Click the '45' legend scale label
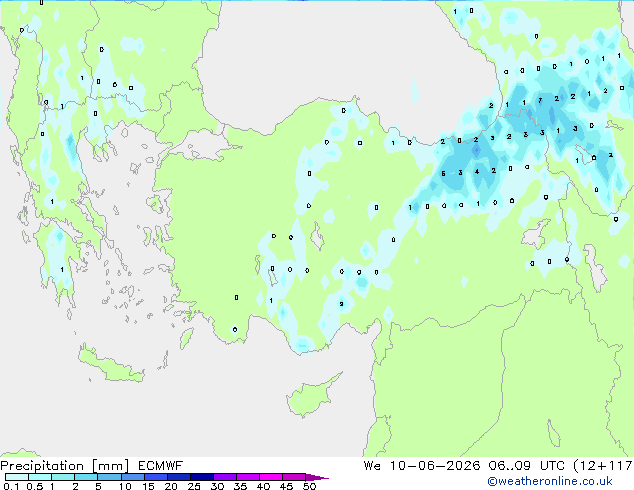This screenshot has height=490, width=634. click(286, 486)
